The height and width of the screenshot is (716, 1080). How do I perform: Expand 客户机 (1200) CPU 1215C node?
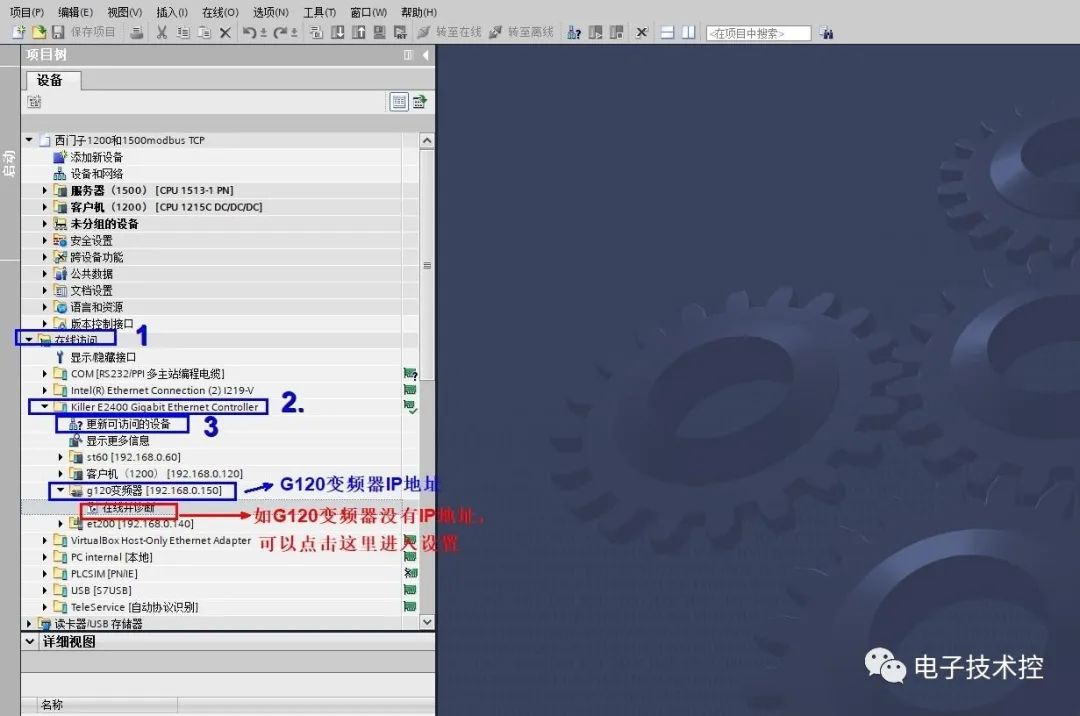pos(45,207)
